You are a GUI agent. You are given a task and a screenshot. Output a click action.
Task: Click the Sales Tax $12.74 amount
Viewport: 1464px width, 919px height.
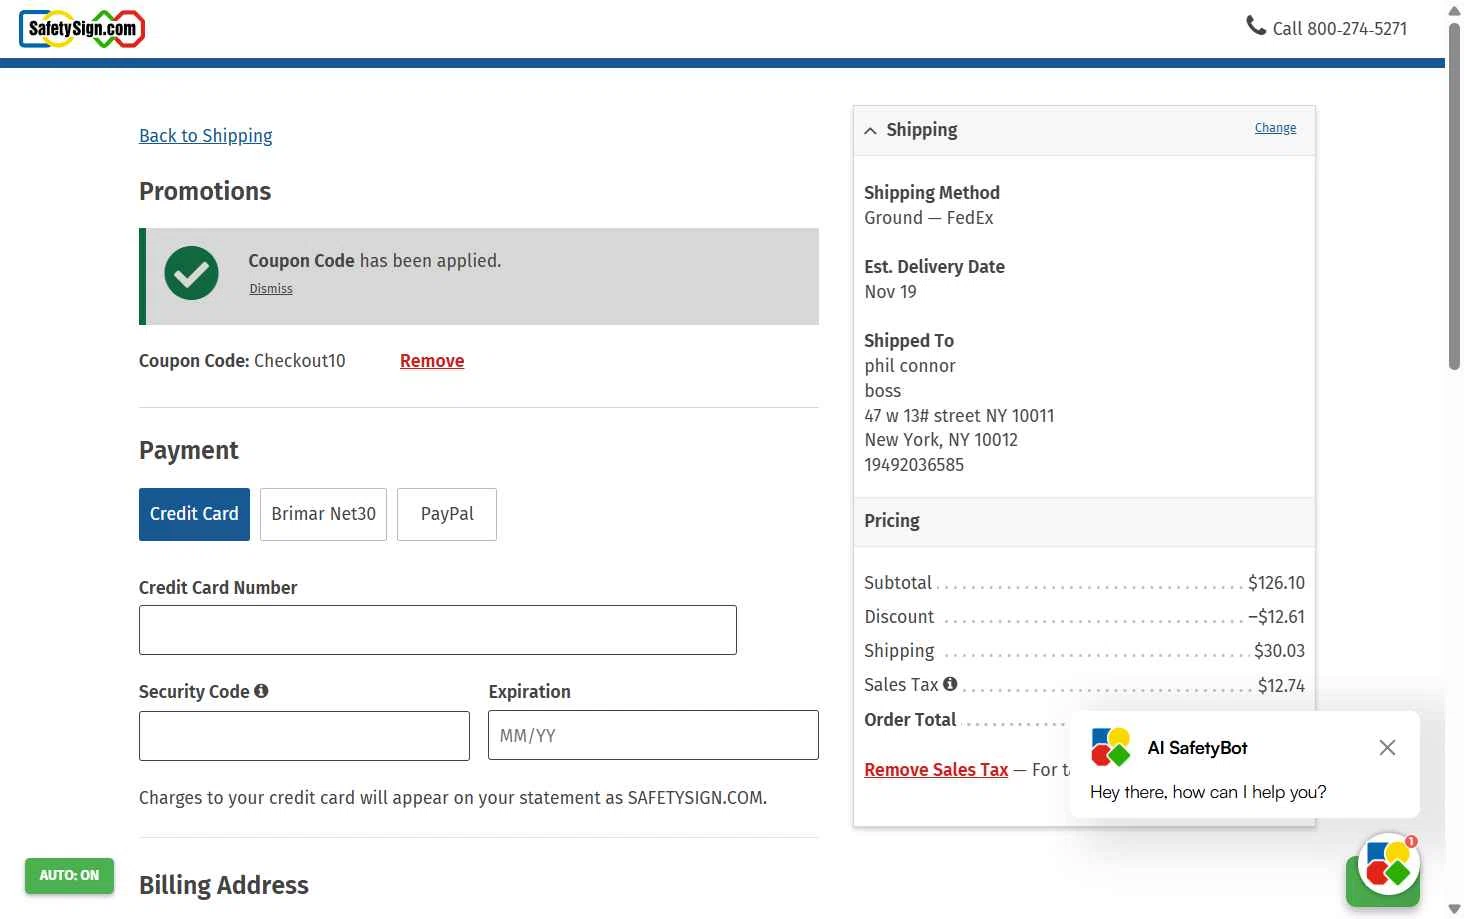click(x=1281, y=686)
